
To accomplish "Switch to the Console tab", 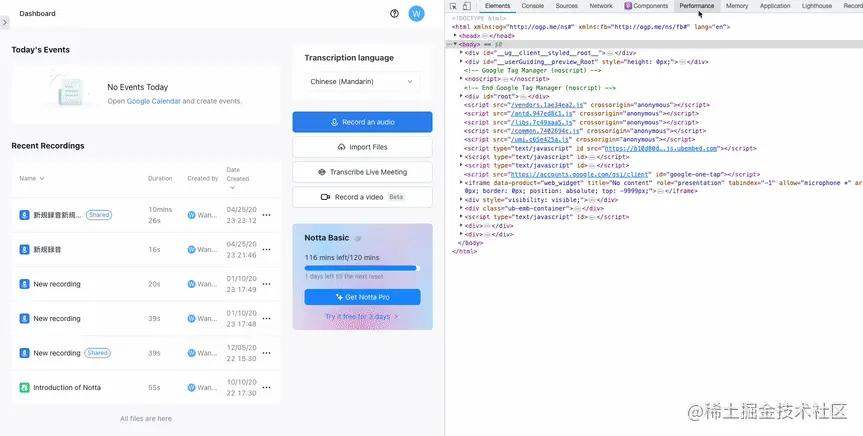I will click(x=533, y=6).
